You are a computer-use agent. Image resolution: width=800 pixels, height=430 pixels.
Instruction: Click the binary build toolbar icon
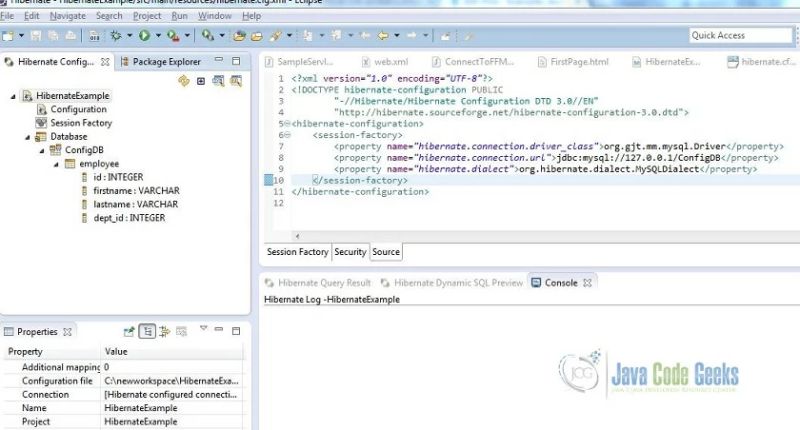click(x=94, y=36)
